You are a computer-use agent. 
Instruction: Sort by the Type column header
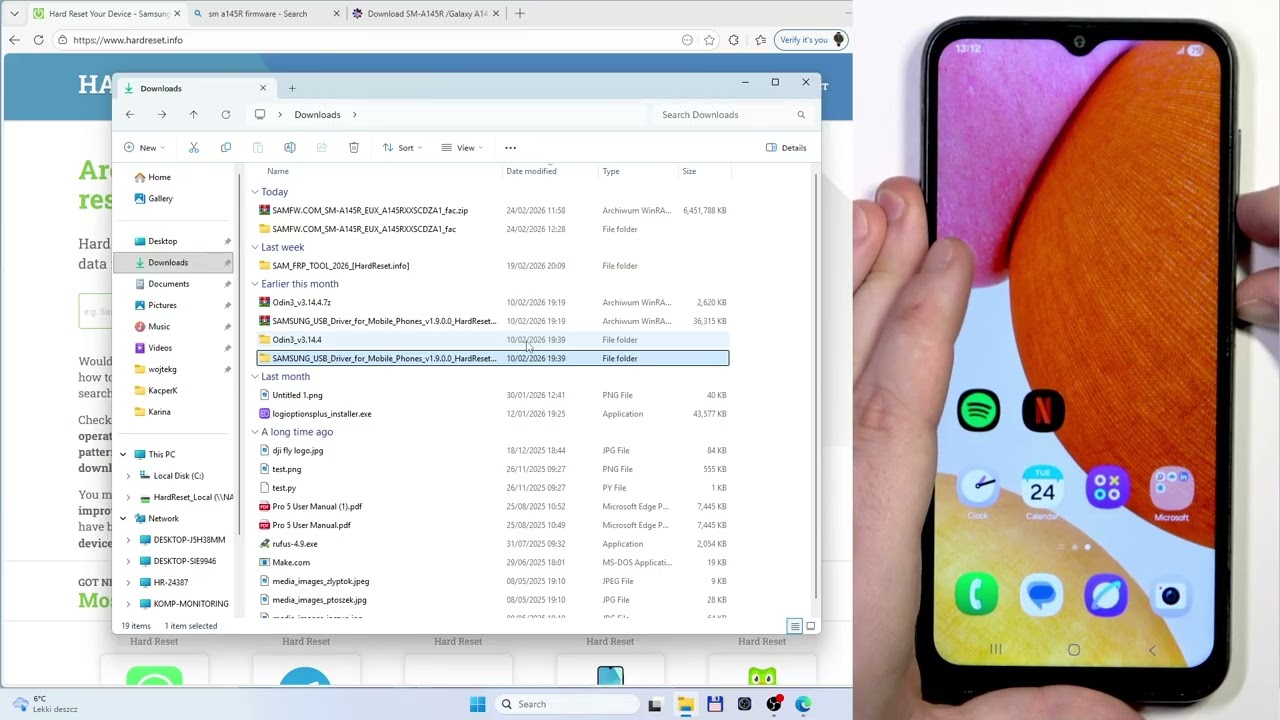coord(611,171)
